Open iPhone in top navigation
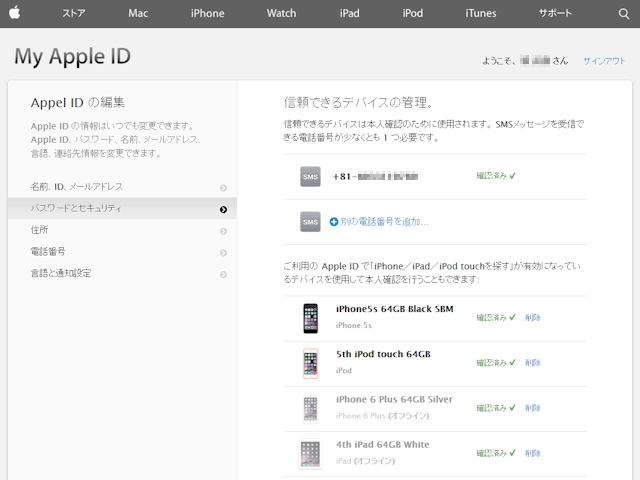 point(207,13)
